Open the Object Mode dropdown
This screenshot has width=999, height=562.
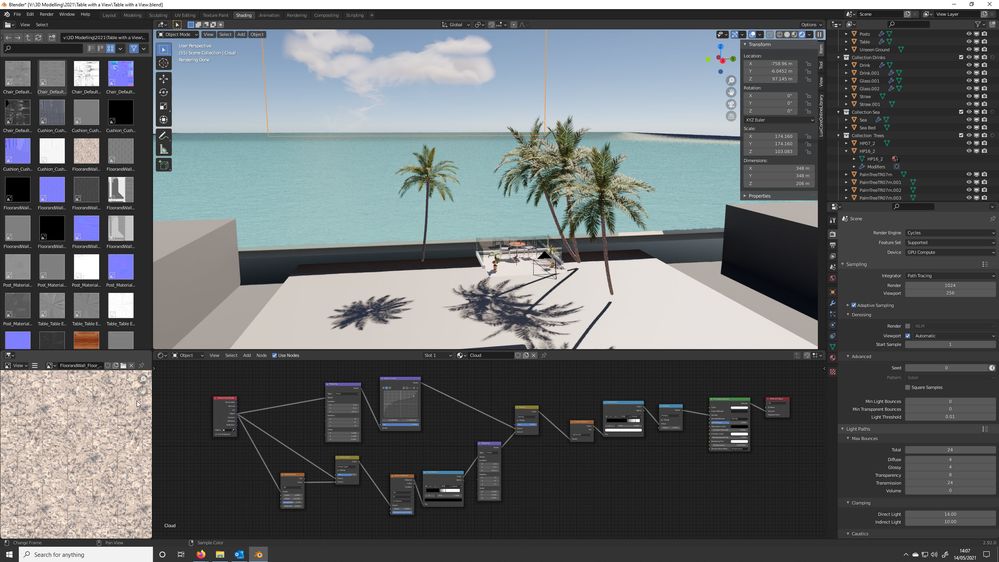point(178,34)
